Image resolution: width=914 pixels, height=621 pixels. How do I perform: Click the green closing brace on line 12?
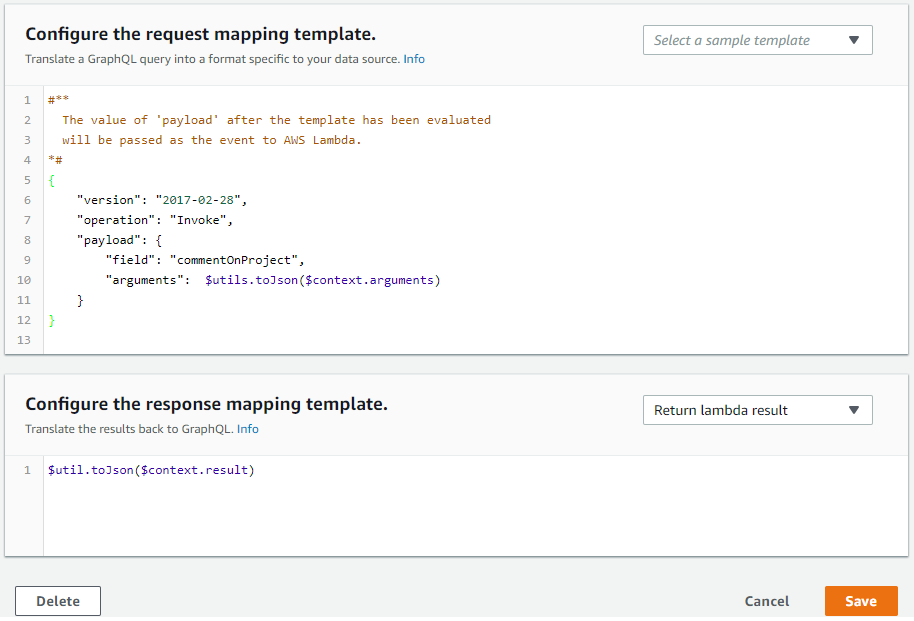(52, 320)
